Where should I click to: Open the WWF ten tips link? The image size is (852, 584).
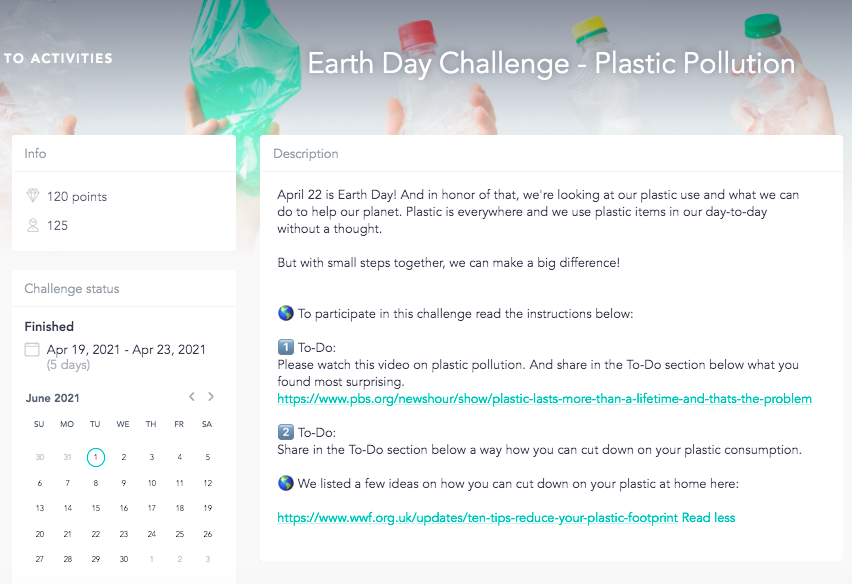click(478, 518)
